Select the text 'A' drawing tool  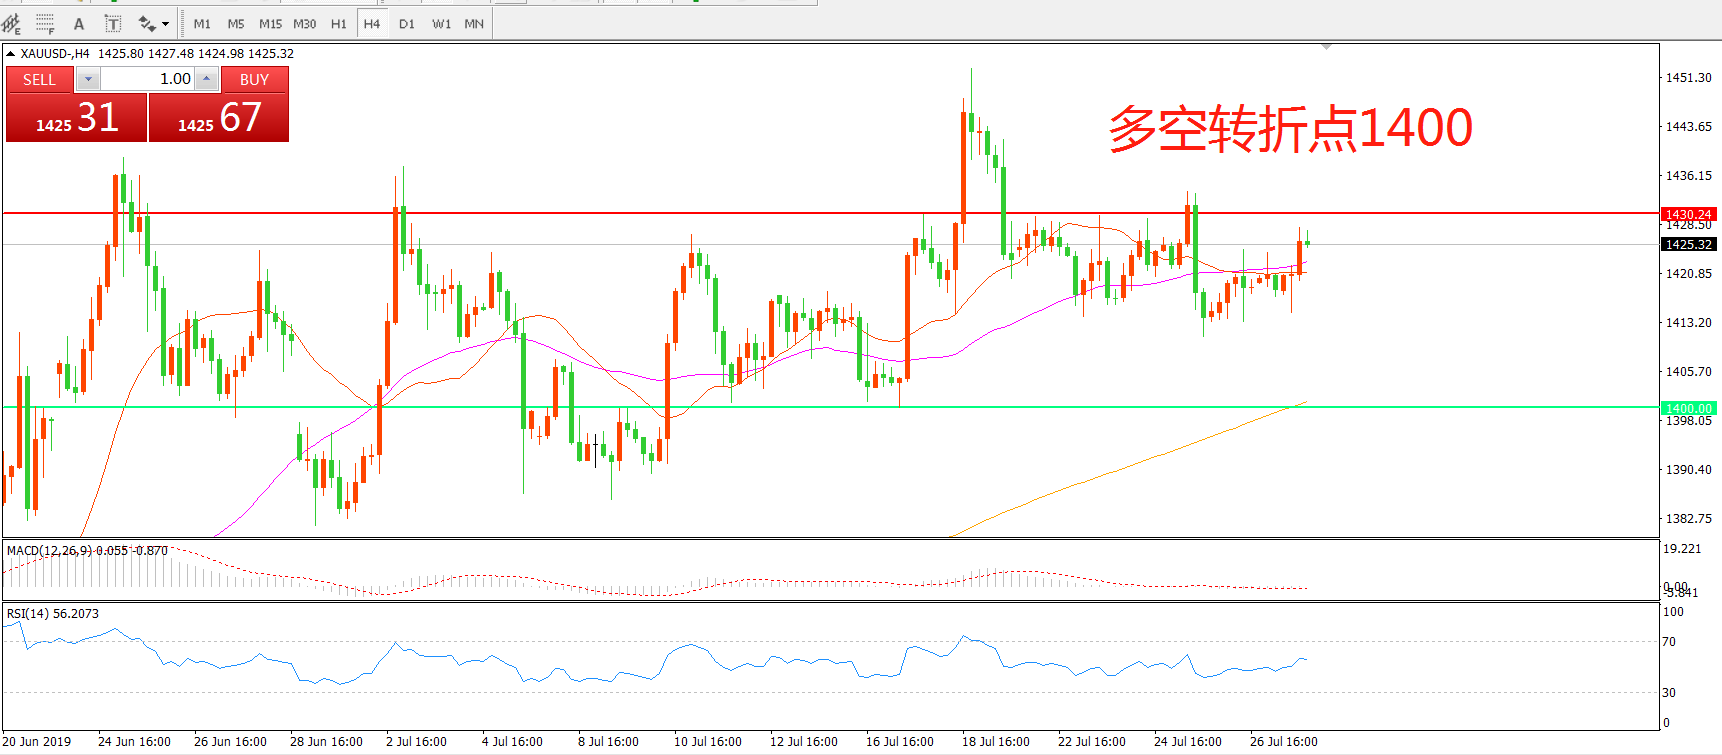pyautogui.click(x=79, y=24)
